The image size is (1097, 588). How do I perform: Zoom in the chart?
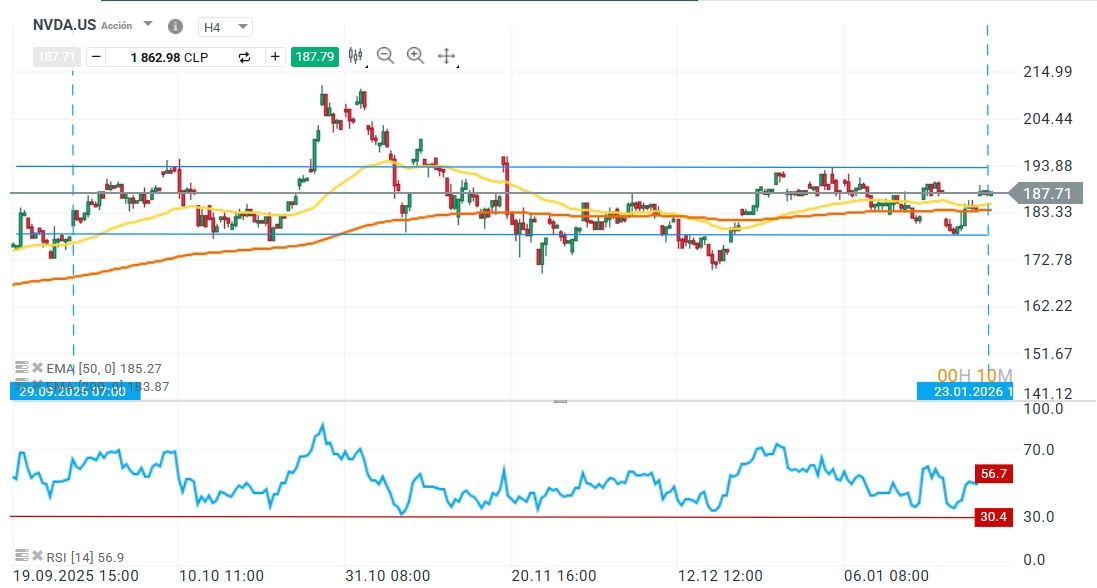[416, 56]
